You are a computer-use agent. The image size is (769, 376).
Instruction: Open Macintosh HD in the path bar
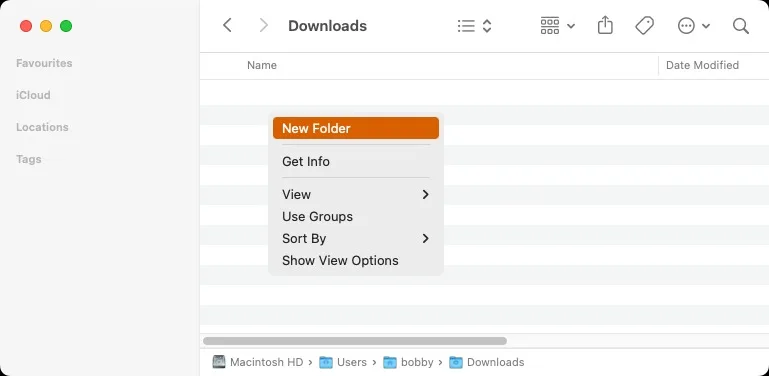258,362
